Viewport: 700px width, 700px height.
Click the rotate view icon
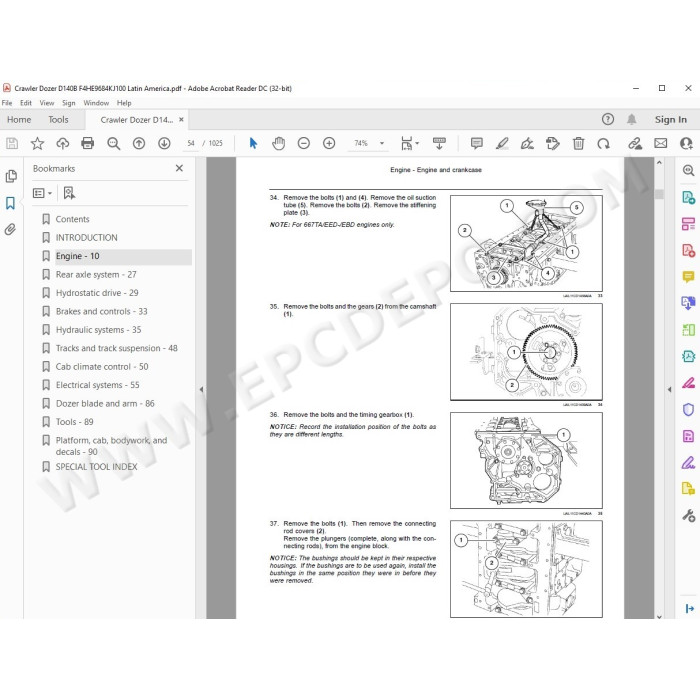tap(604, 143)
